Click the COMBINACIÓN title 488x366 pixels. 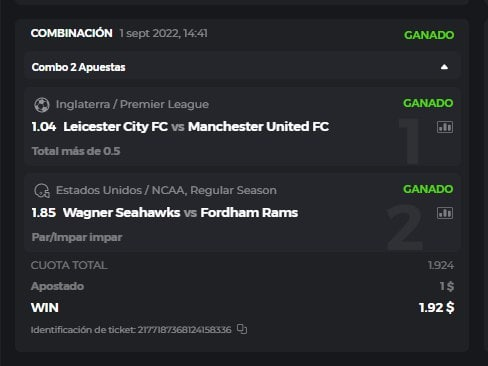tap(71, 33)
